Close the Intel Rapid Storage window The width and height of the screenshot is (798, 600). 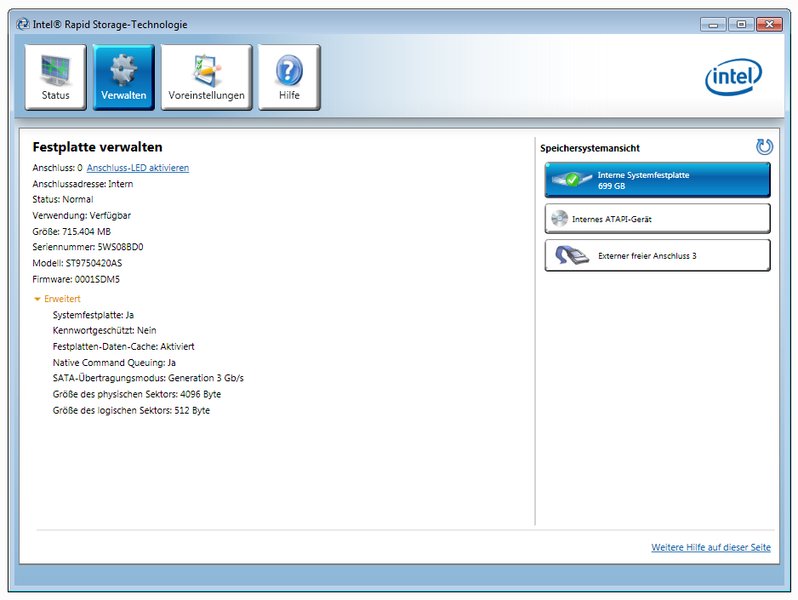(769, 24)
